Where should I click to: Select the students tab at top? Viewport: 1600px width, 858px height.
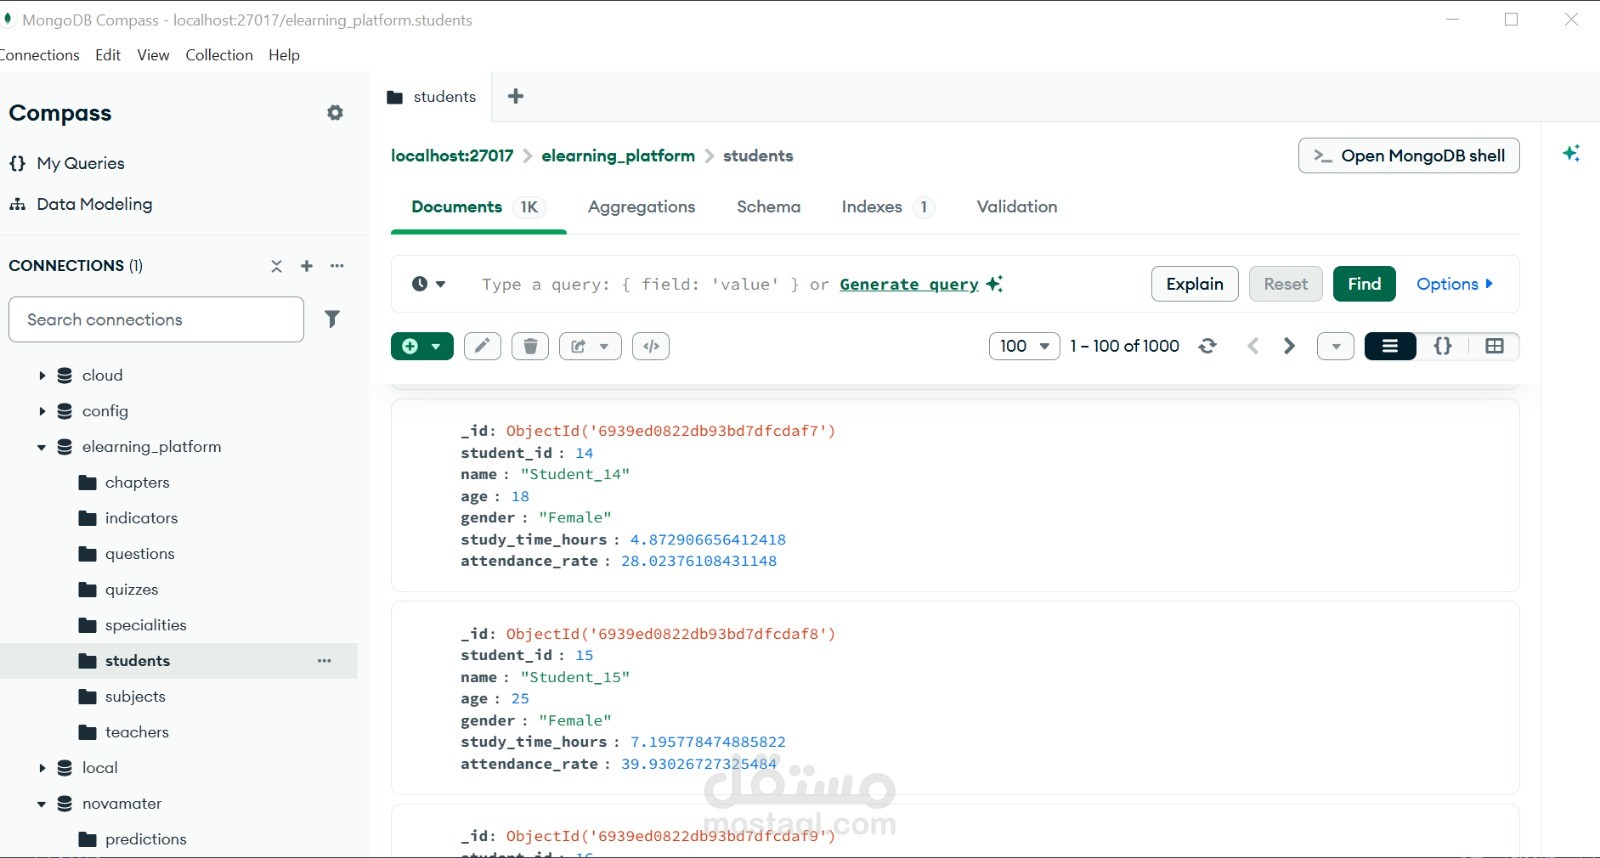point(431,97)
